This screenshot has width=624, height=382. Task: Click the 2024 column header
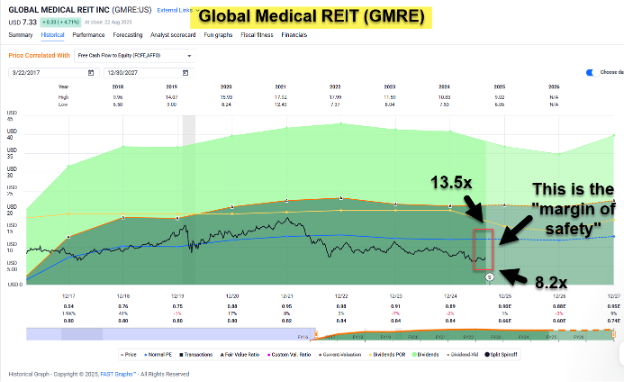click(444, 87)
